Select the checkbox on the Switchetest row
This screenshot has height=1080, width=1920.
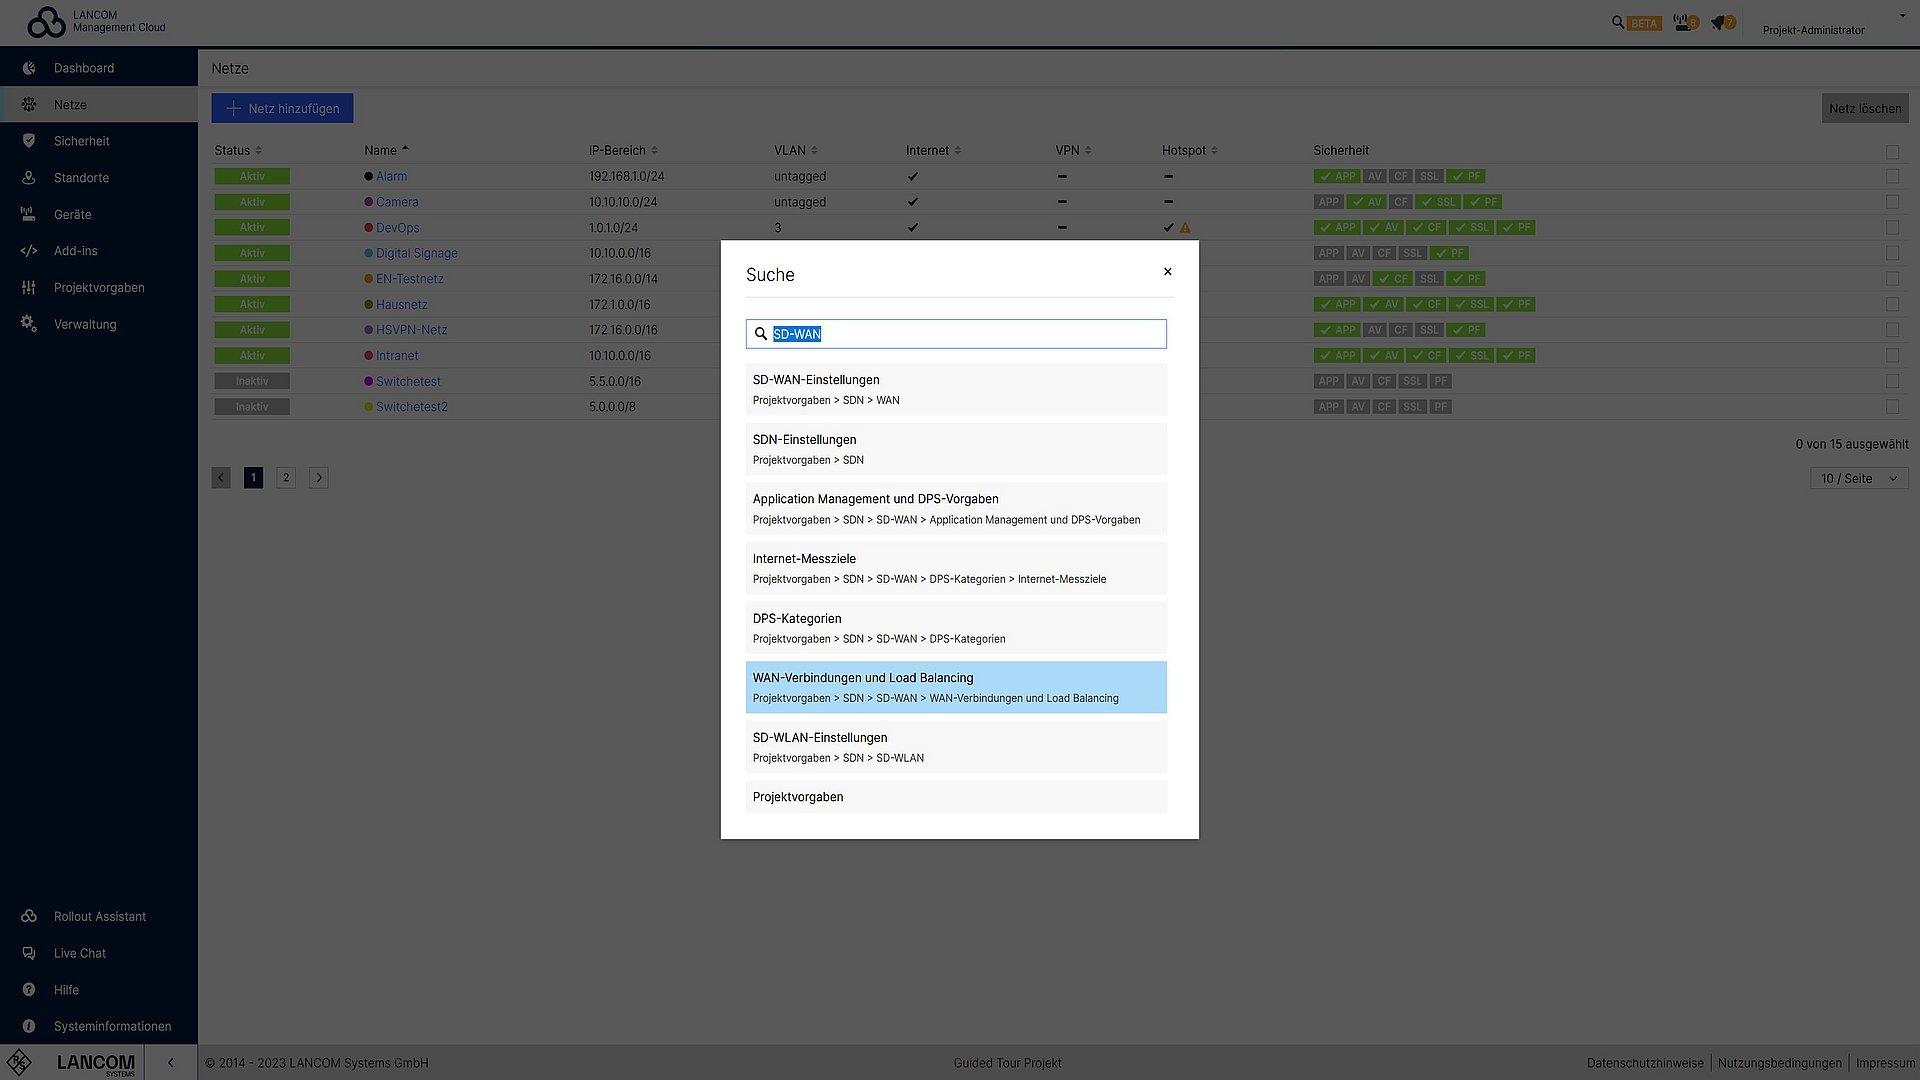[x=1892, y=381]
